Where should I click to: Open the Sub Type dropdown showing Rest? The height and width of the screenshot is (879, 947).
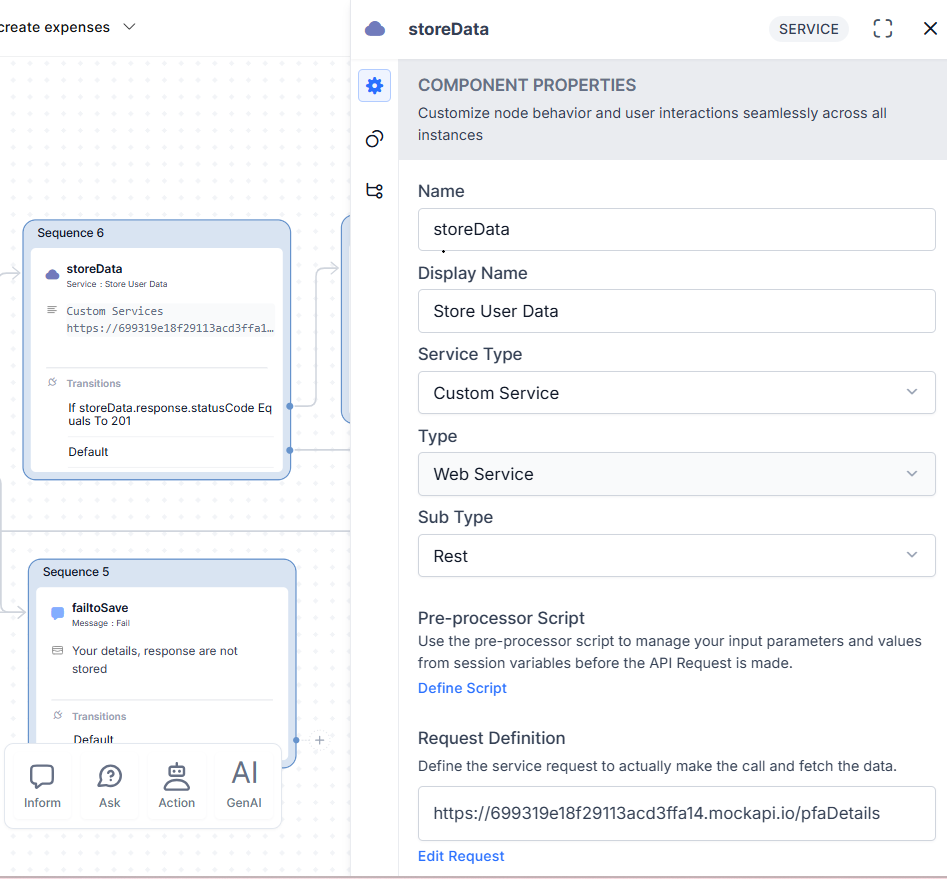pyautogui.click(x=676, y=556)
